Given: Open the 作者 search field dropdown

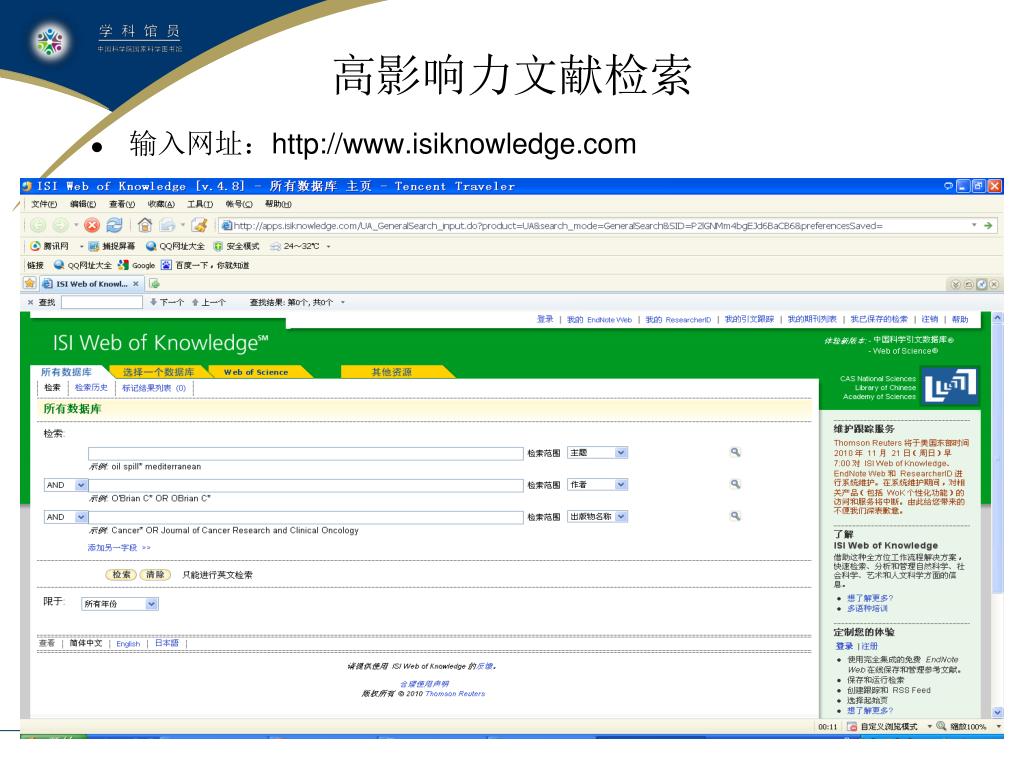Looking at the screenshot, I should point(598,485).
